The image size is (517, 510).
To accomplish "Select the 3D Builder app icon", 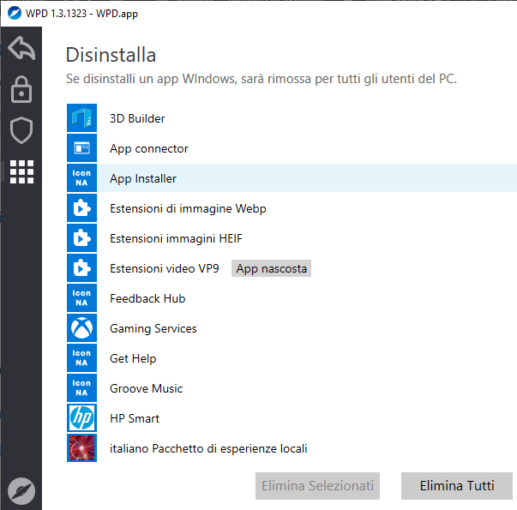I will pos(82,118).
